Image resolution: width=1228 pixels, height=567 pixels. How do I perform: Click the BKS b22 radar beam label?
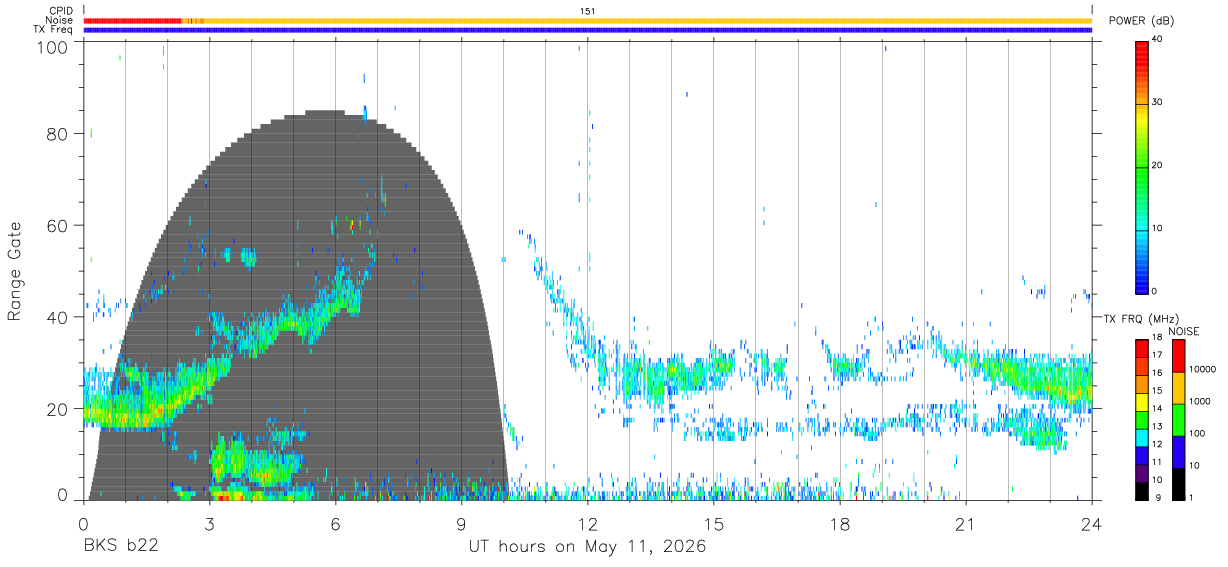coord(120,547)
